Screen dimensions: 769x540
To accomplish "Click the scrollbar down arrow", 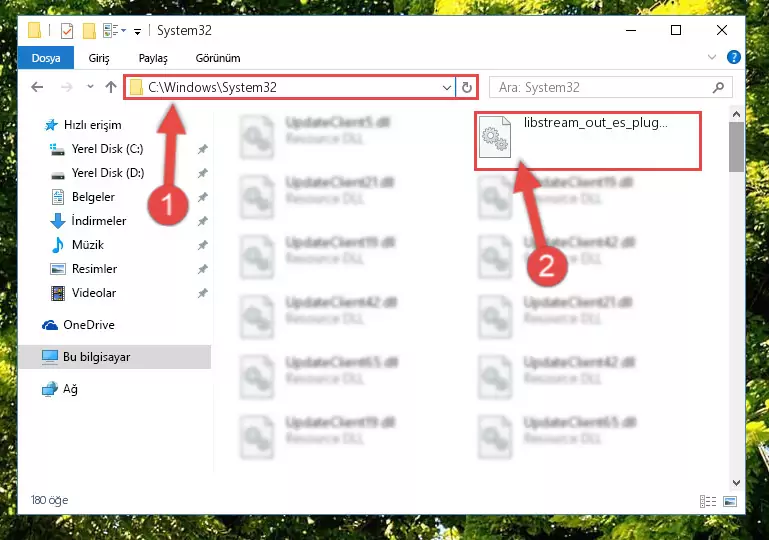I will (x=736, y=483).
